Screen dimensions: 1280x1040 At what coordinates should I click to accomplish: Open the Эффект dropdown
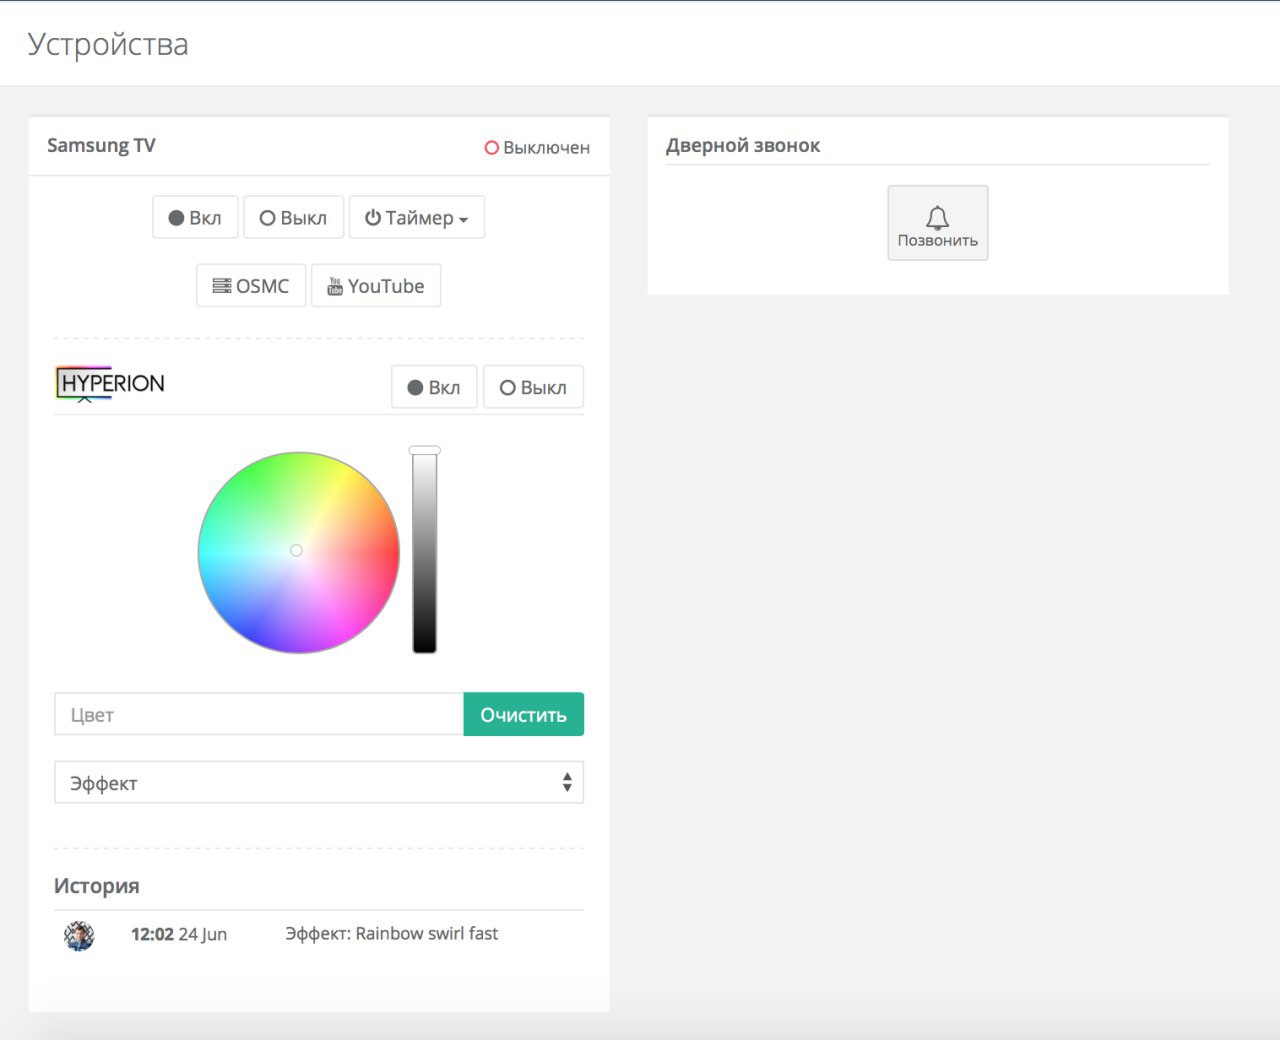(x=319, y=782)
